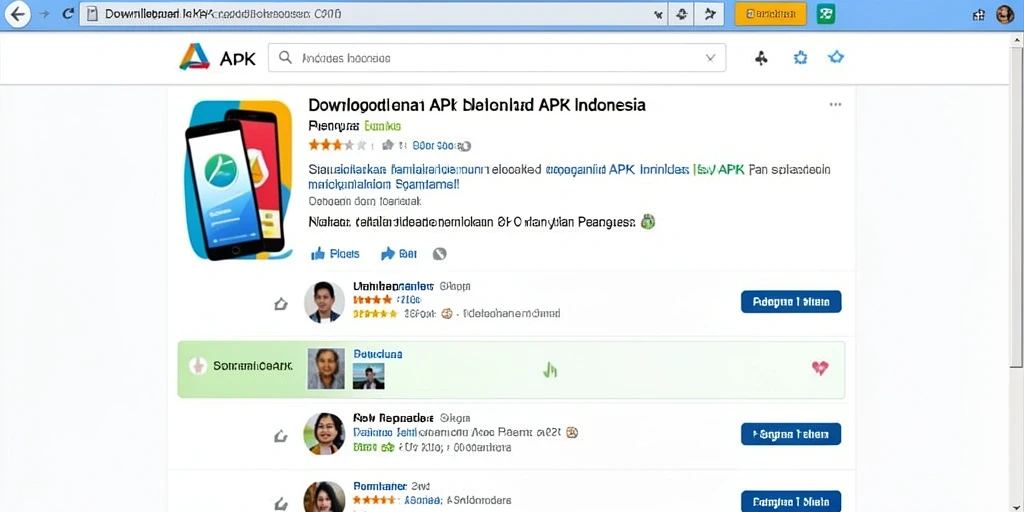Open the first reviewer's avatar
Viewport: 1024px width, 512px height.
click(x=325, y=302)
